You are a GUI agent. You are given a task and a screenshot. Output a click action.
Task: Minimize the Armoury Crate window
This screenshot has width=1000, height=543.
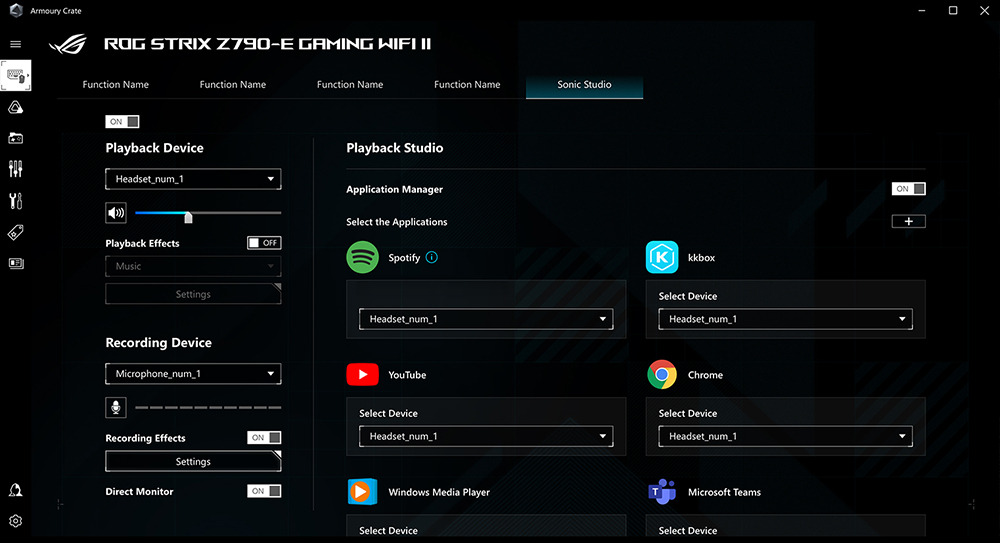click(922, 10)
